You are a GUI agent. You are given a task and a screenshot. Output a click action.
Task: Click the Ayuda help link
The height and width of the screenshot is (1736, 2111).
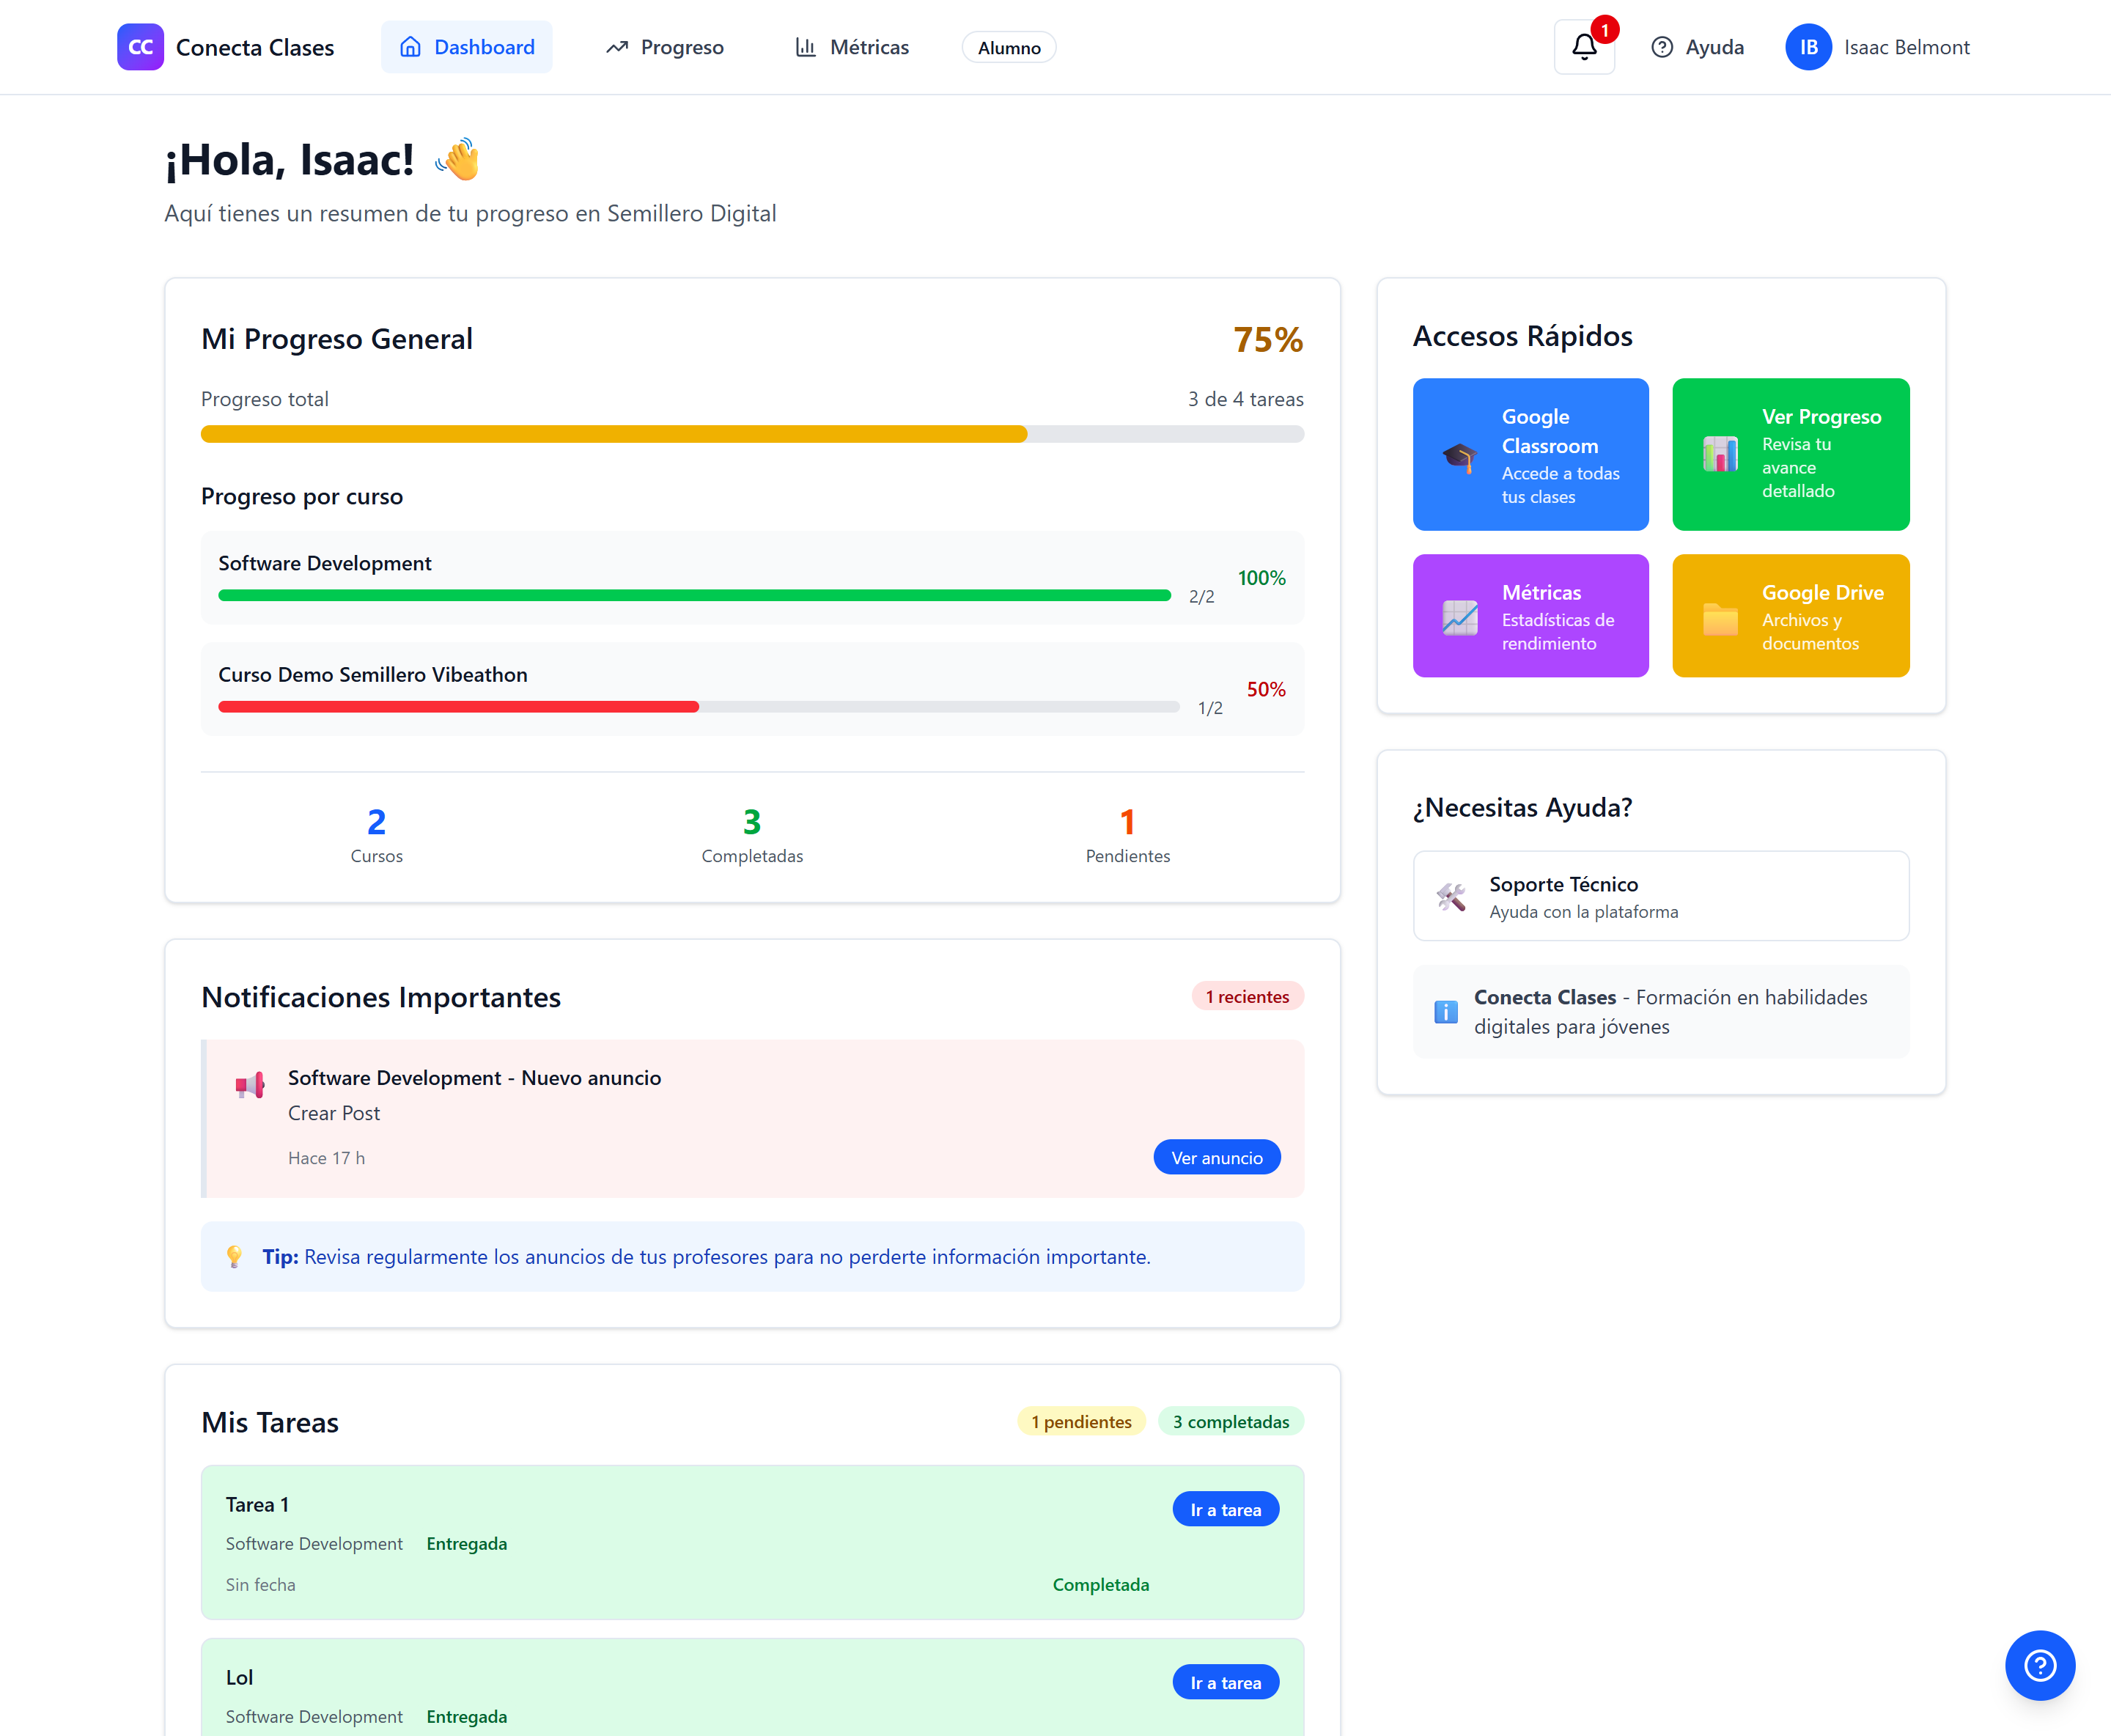(x=1697, y=47)
